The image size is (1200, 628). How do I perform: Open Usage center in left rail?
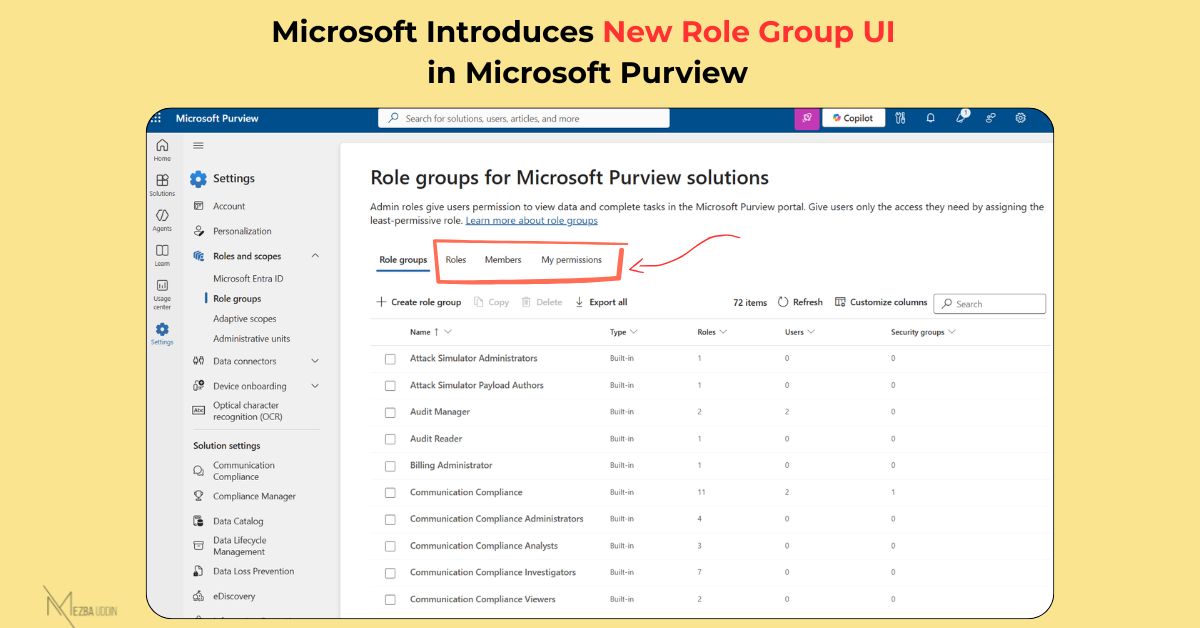click(162, 294)
